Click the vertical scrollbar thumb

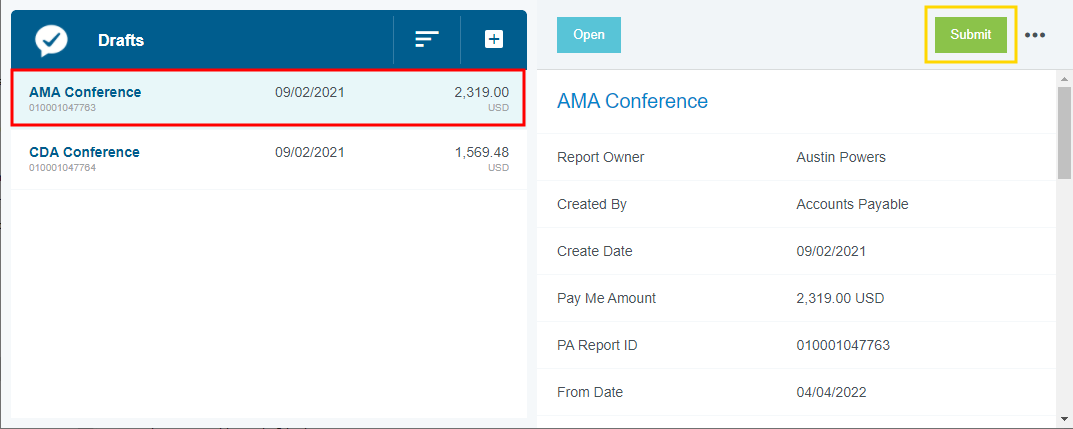[x=1064, y=132]
